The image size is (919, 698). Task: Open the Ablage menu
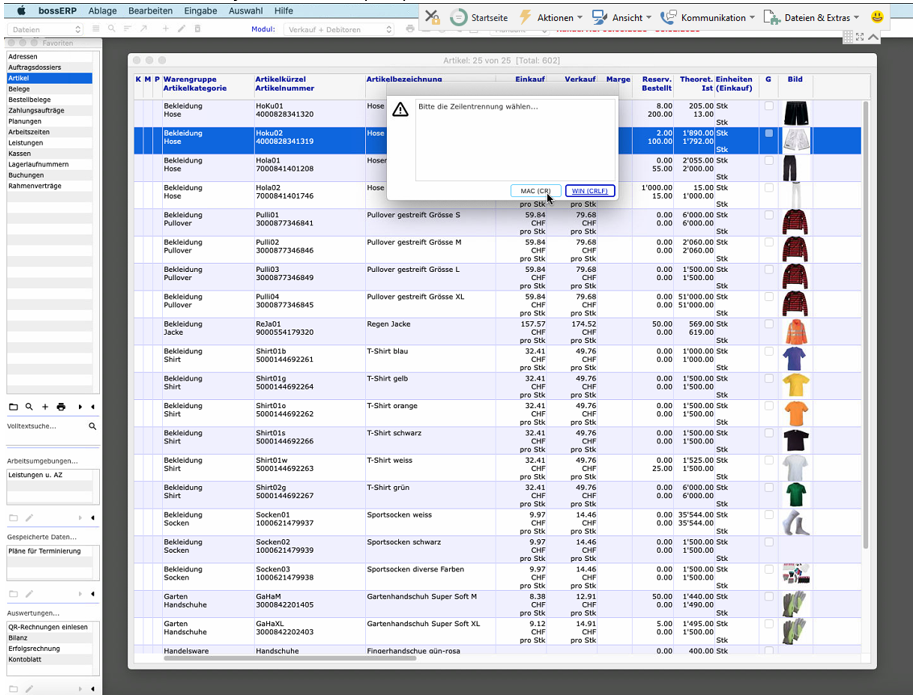101,10
